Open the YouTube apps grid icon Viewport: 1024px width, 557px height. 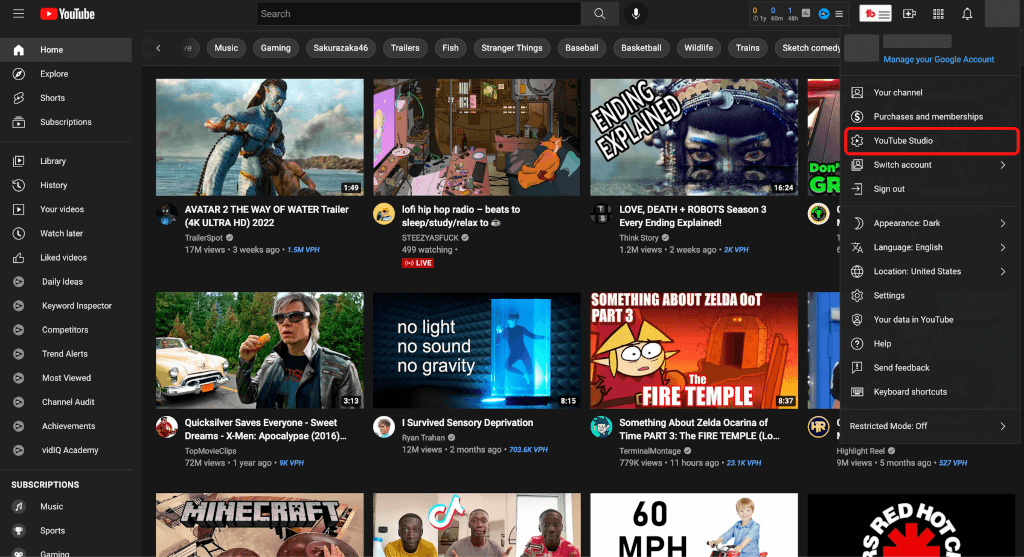pyautogui.click(x=938, y=14)
